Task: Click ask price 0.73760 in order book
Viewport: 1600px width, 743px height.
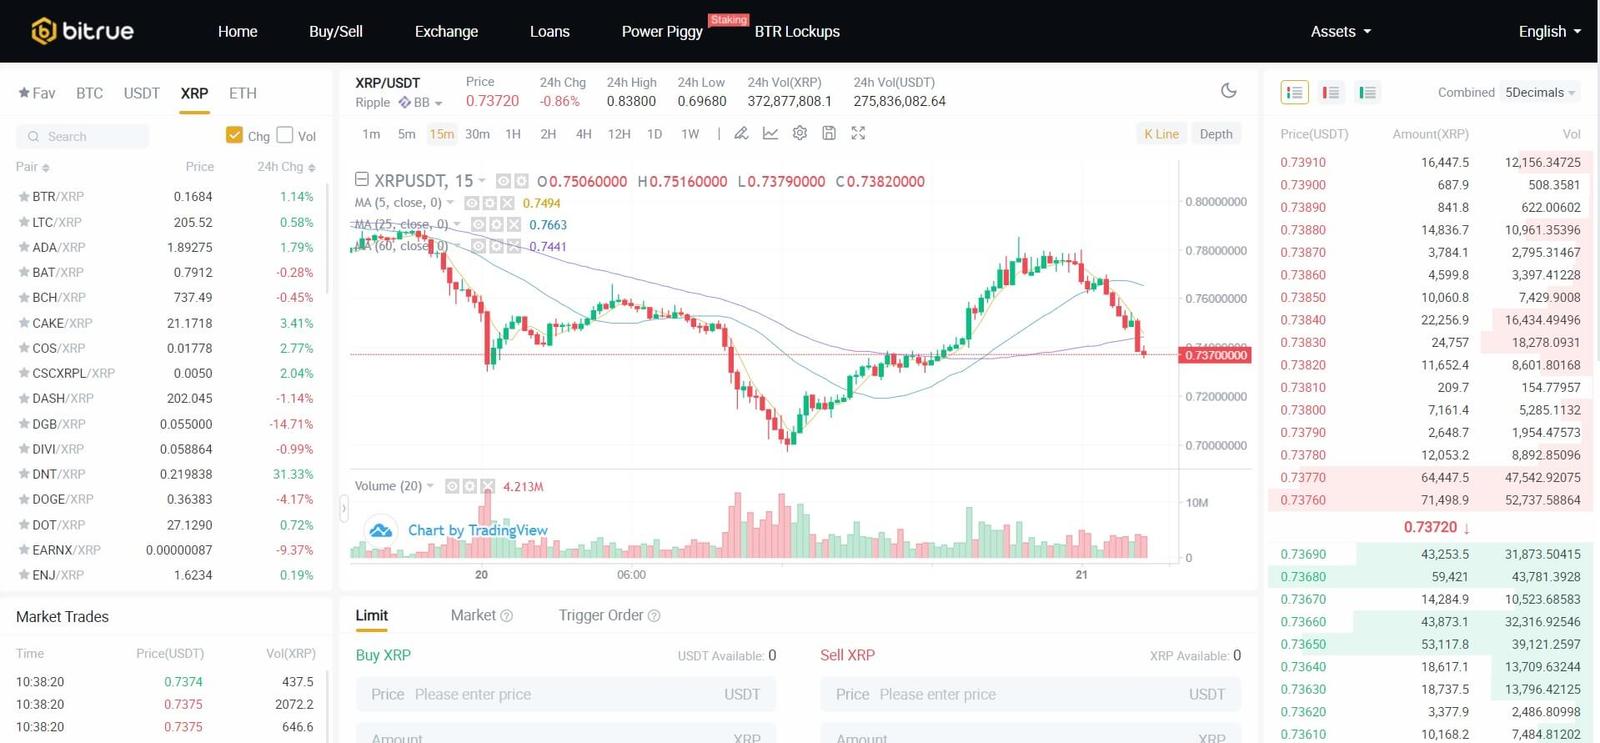Action: pos(1303,500)
